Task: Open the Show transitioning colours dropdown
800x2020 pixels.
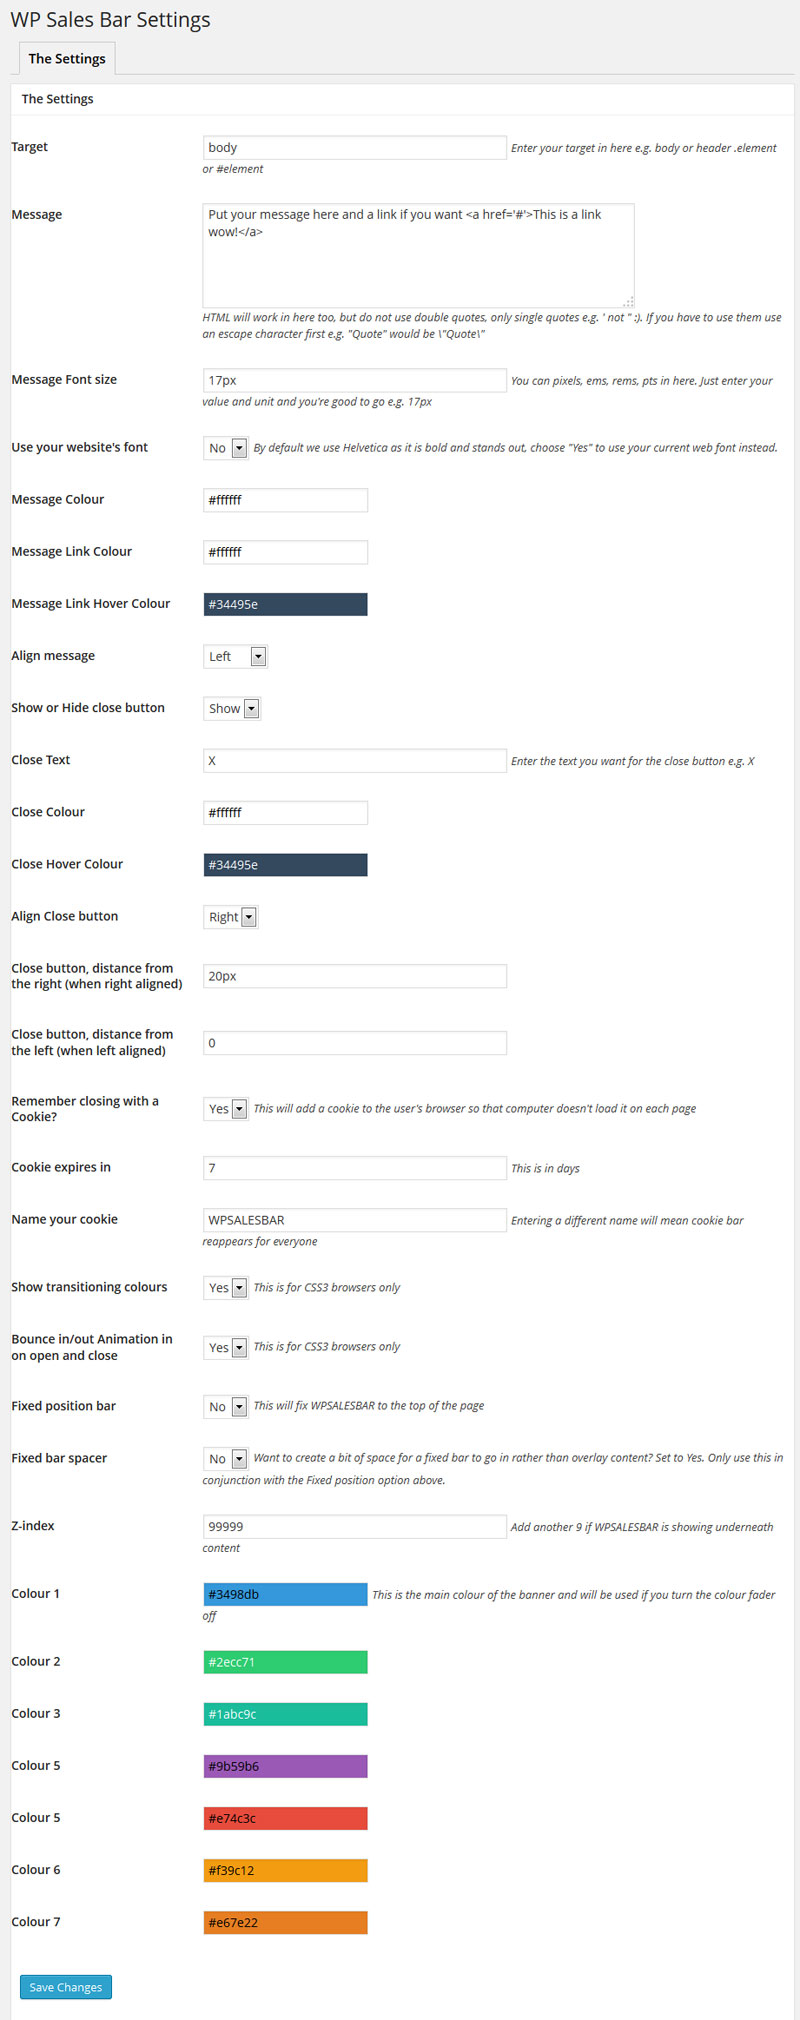Action: pos(226,1288)
